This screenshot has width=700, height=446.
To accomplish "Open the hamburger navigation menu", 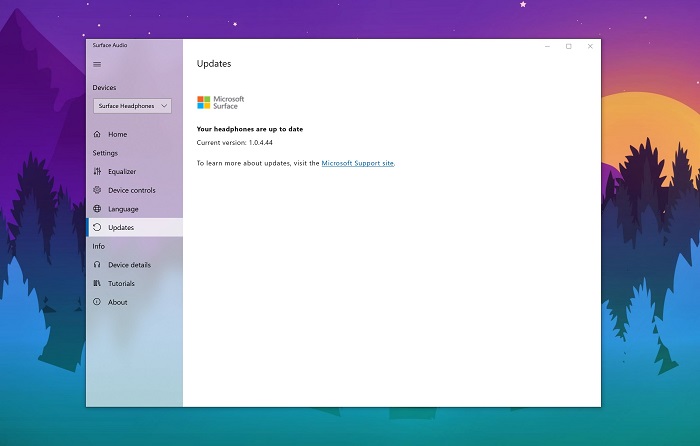I will pyautogui.click(x=97, y=64).
